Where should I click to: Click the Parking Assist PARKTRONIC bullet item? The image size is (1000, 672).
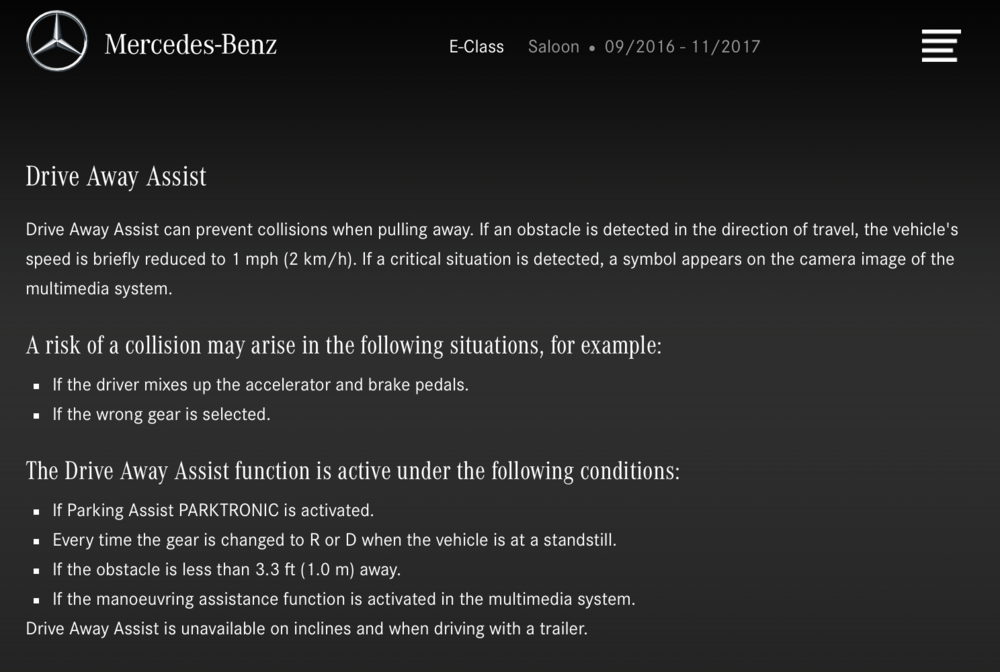213,510
